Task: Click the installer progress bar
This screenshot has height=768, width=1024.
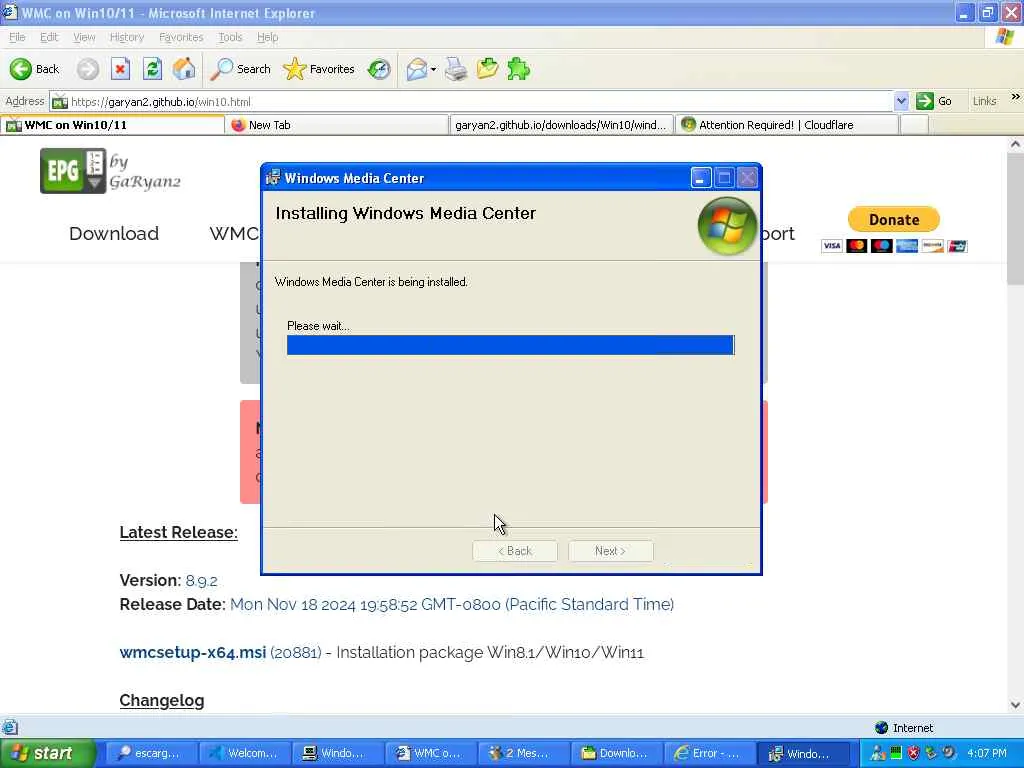Action: [511, 345]
